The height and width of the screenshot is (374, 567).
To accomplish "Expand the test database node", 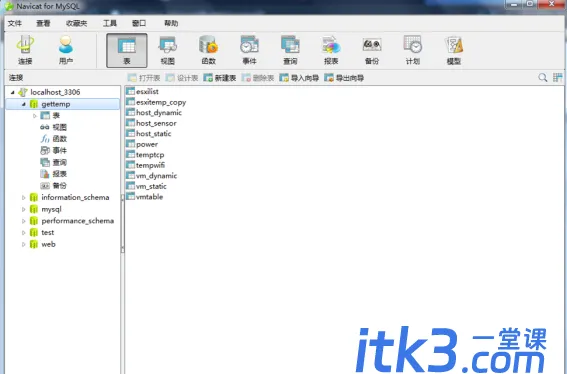I will [24, 232].
